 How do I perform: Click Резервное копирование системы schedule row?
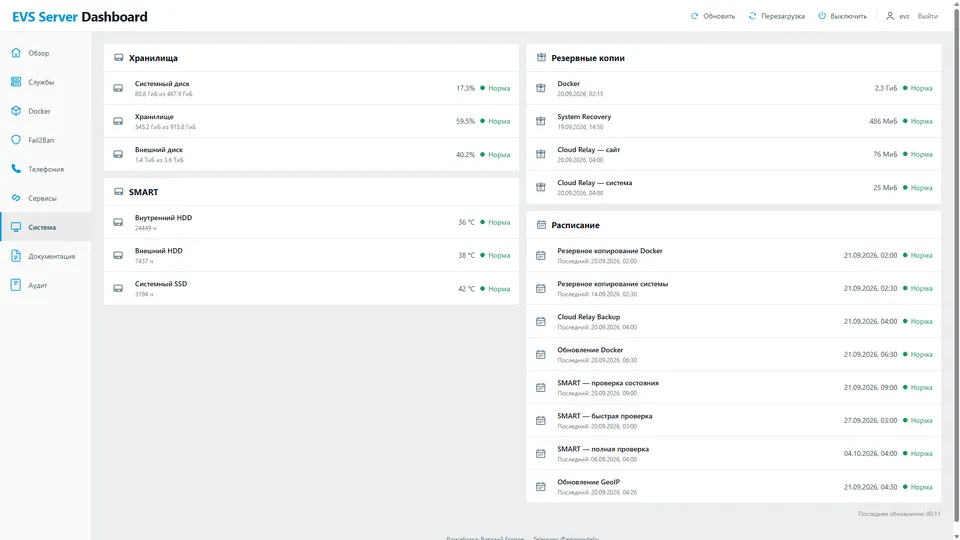pyautogui.click(x=733, y=288)
